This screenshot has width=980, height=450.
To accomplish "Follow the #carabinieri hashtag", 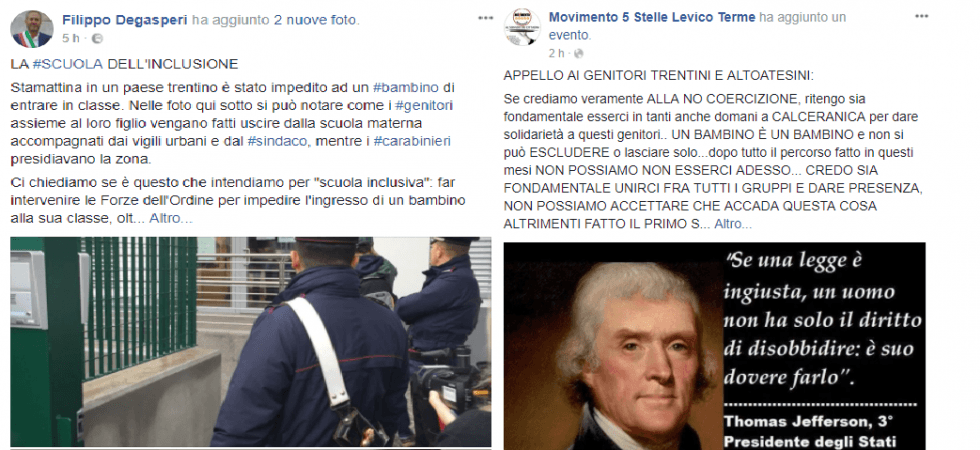I will [x=412, y=141].
